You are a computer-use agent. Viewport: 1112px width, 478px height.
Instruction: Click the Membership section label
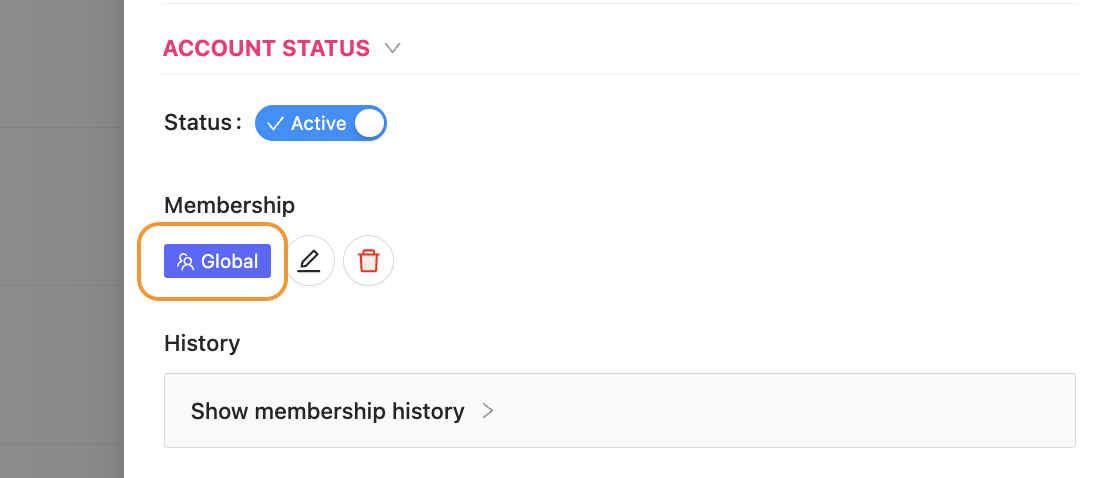[x=229, y=205]
